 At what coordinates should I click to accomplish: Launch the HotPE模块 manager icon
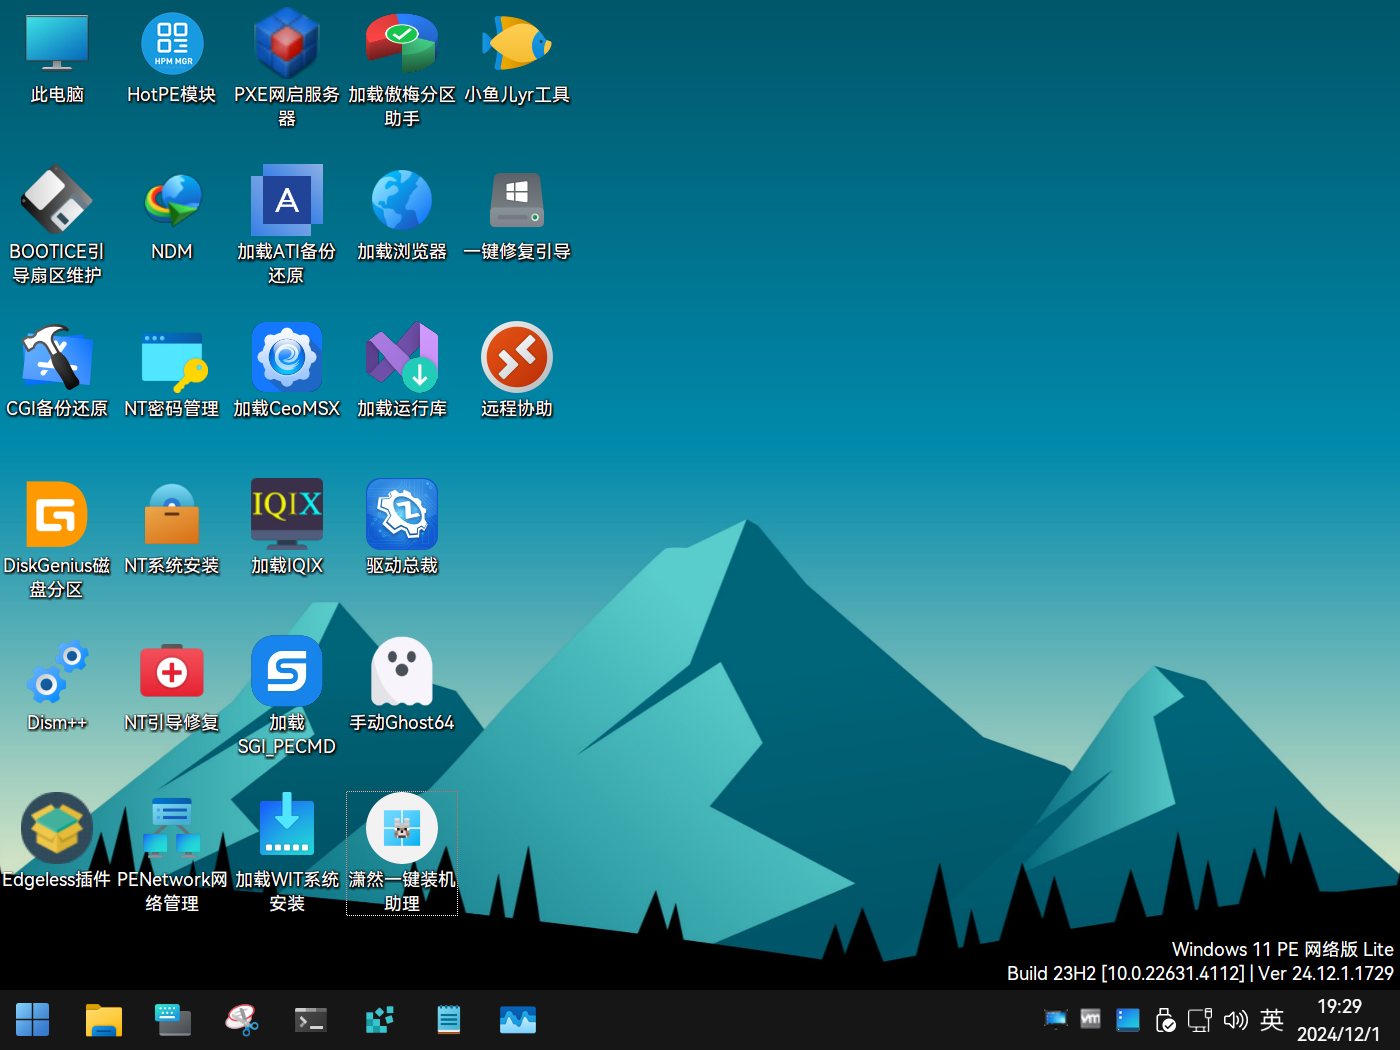[x=172, y=58]
